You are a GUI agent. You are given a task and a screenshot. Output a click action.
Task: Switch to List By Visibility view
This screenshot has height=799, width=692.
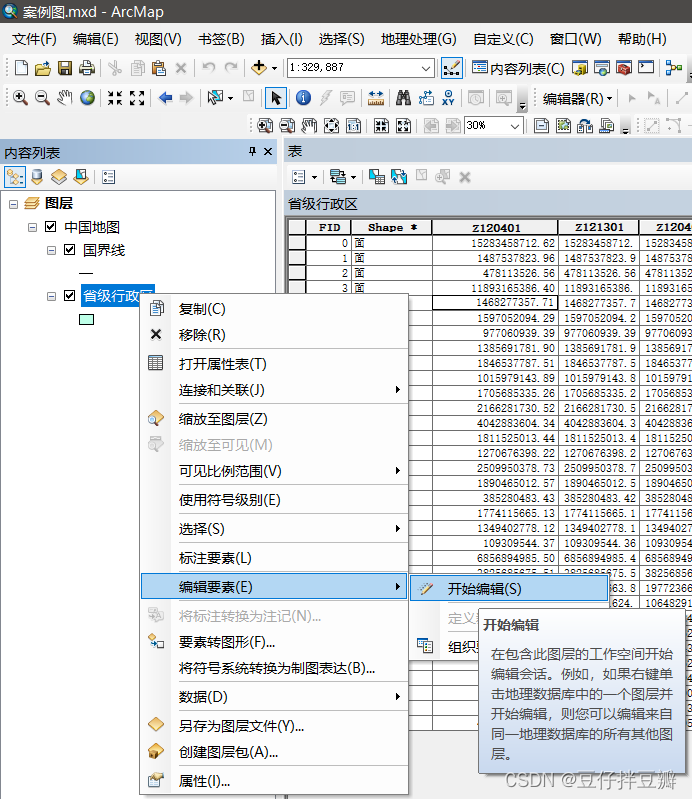pyautogui.click(x=59, y=177)
